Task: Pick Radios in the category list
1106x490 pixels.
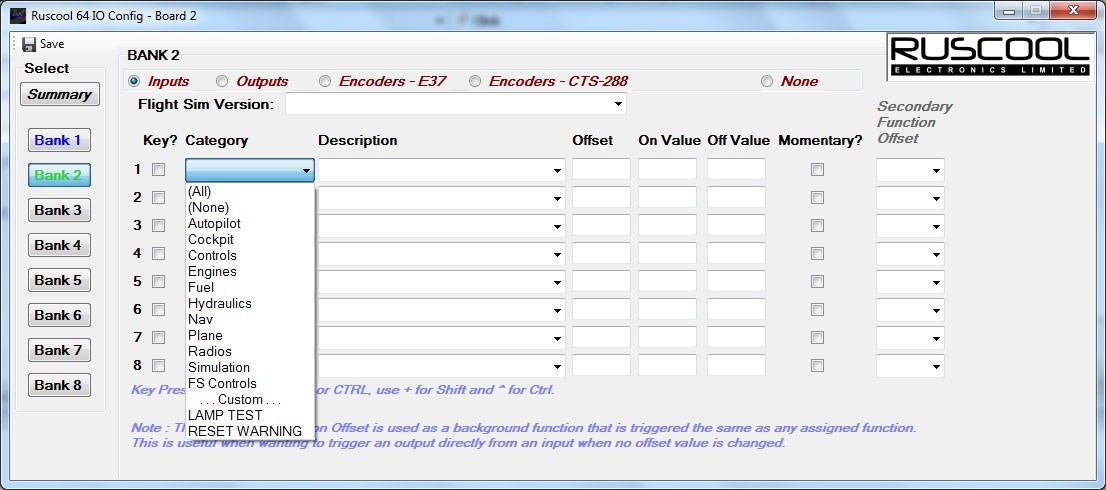Action: pos(250,351)
